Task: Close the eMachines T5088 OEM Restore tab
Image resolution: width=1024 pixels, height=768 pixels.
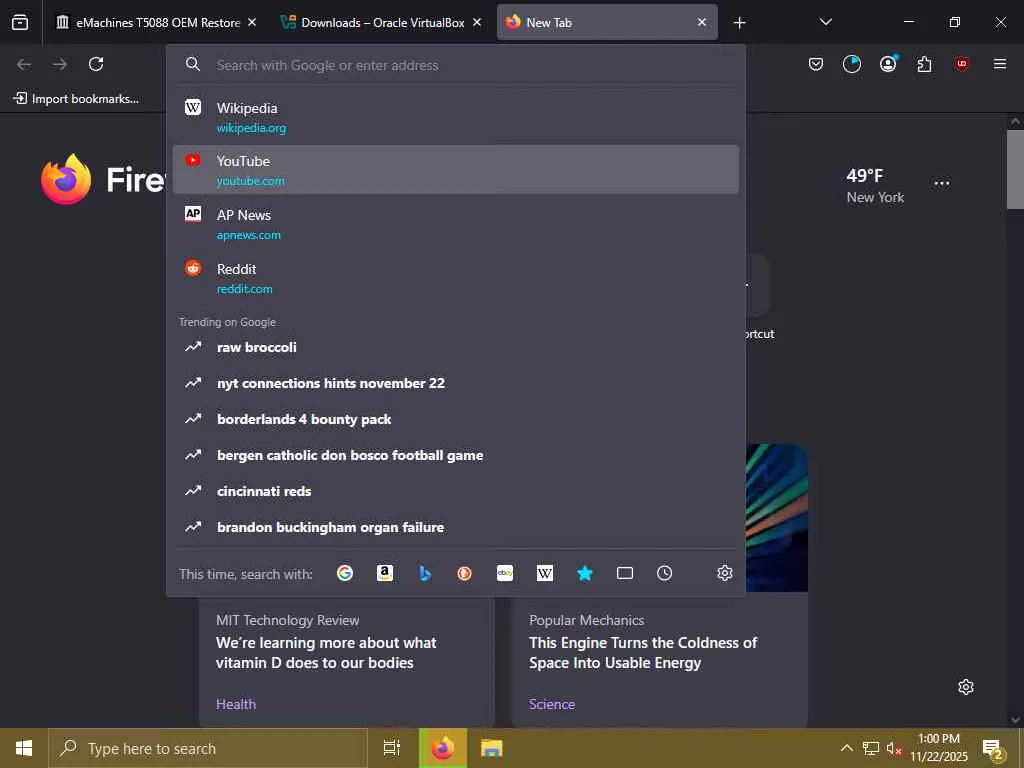Action: (x=252, y=22)
